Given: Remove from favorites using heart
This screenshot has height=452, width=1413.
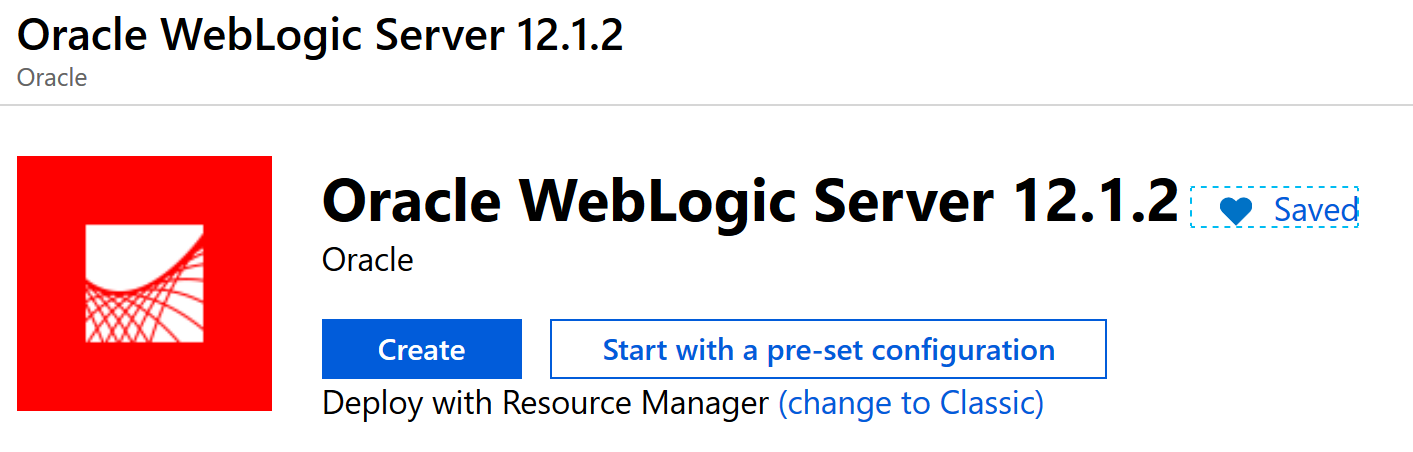Looking at the screenshot, I should 1236,210.
